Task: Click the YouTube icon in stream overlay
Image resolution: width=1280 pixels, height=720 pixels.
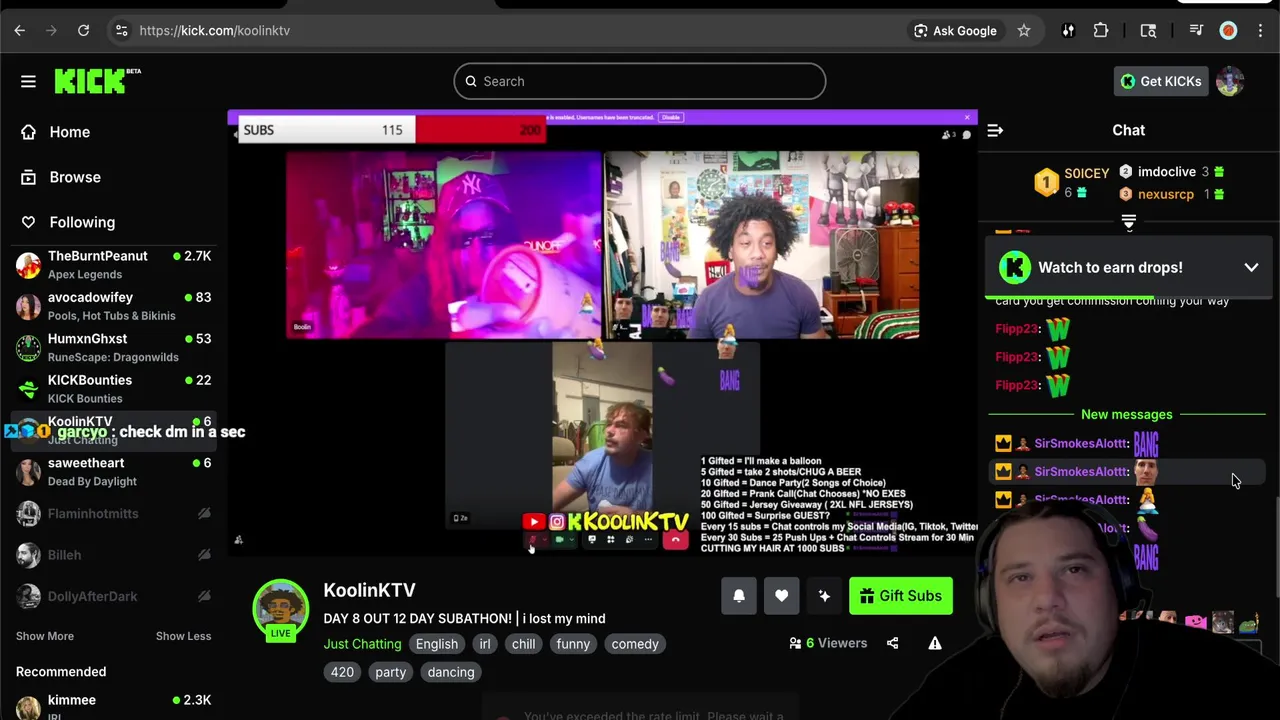Action: click(534, 521)
